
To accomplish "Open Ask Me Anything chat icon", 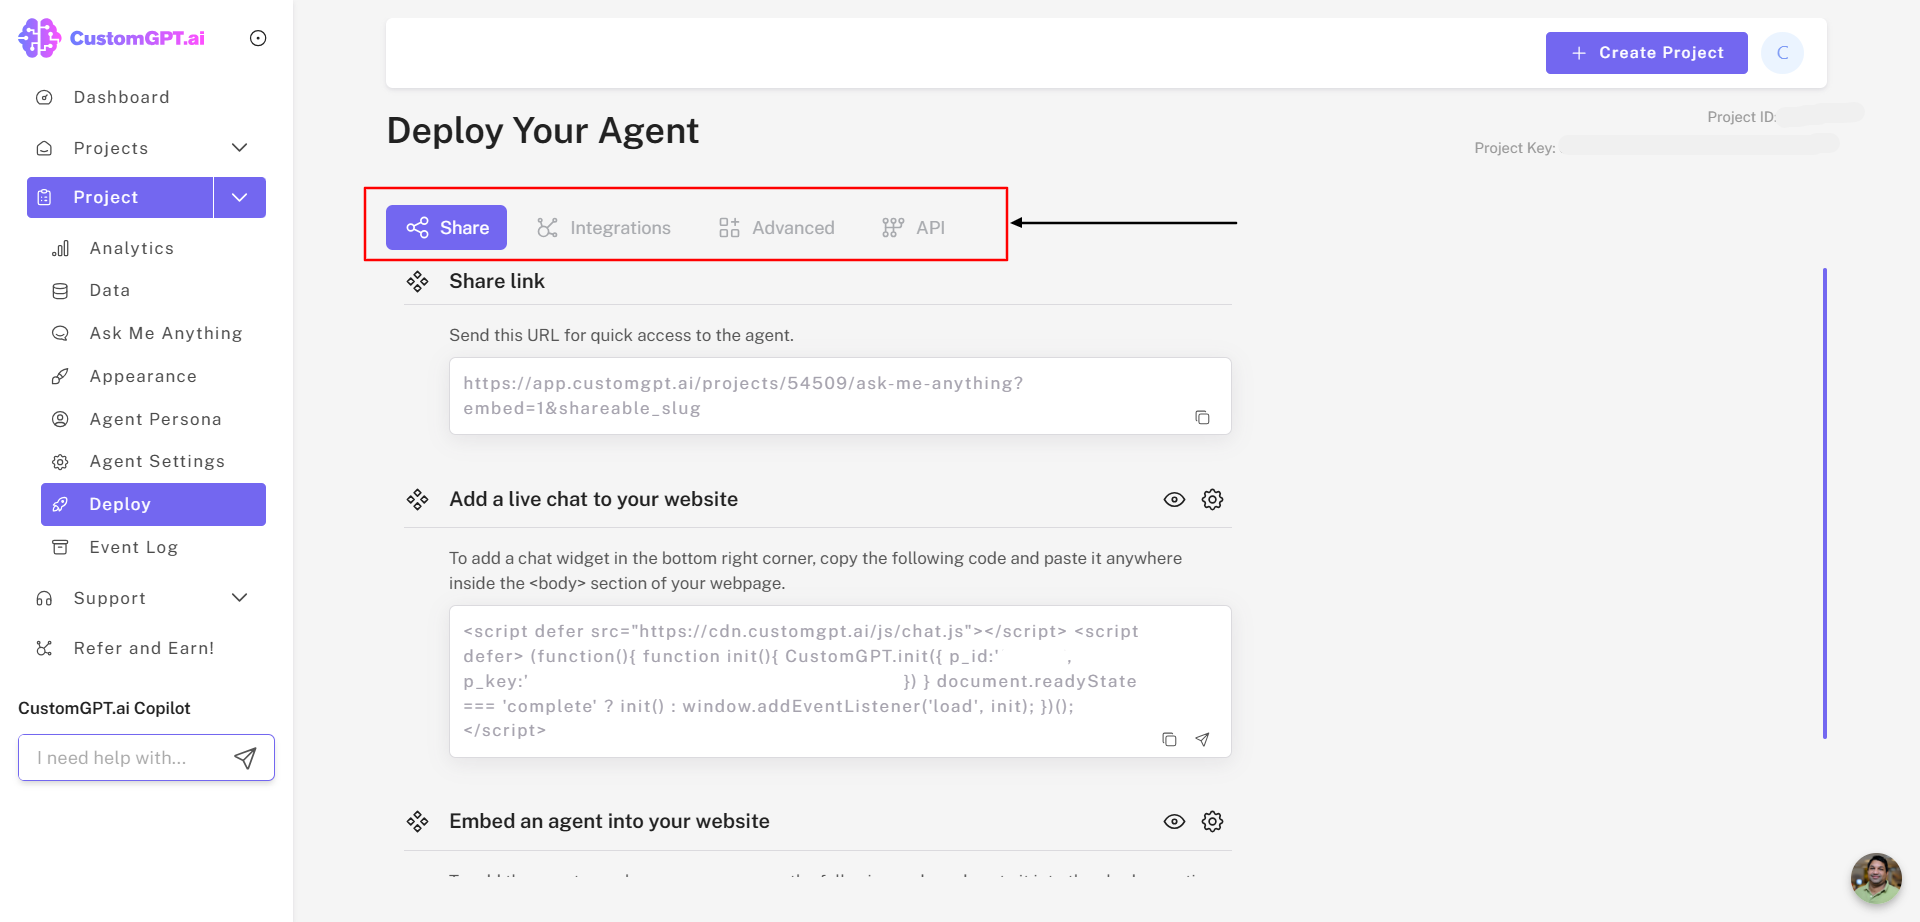I will coord(60,333).
